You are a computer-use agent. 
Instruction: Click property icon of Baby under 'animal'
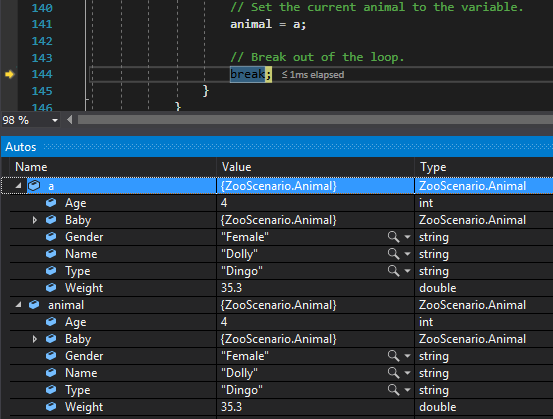coord(51,339)
